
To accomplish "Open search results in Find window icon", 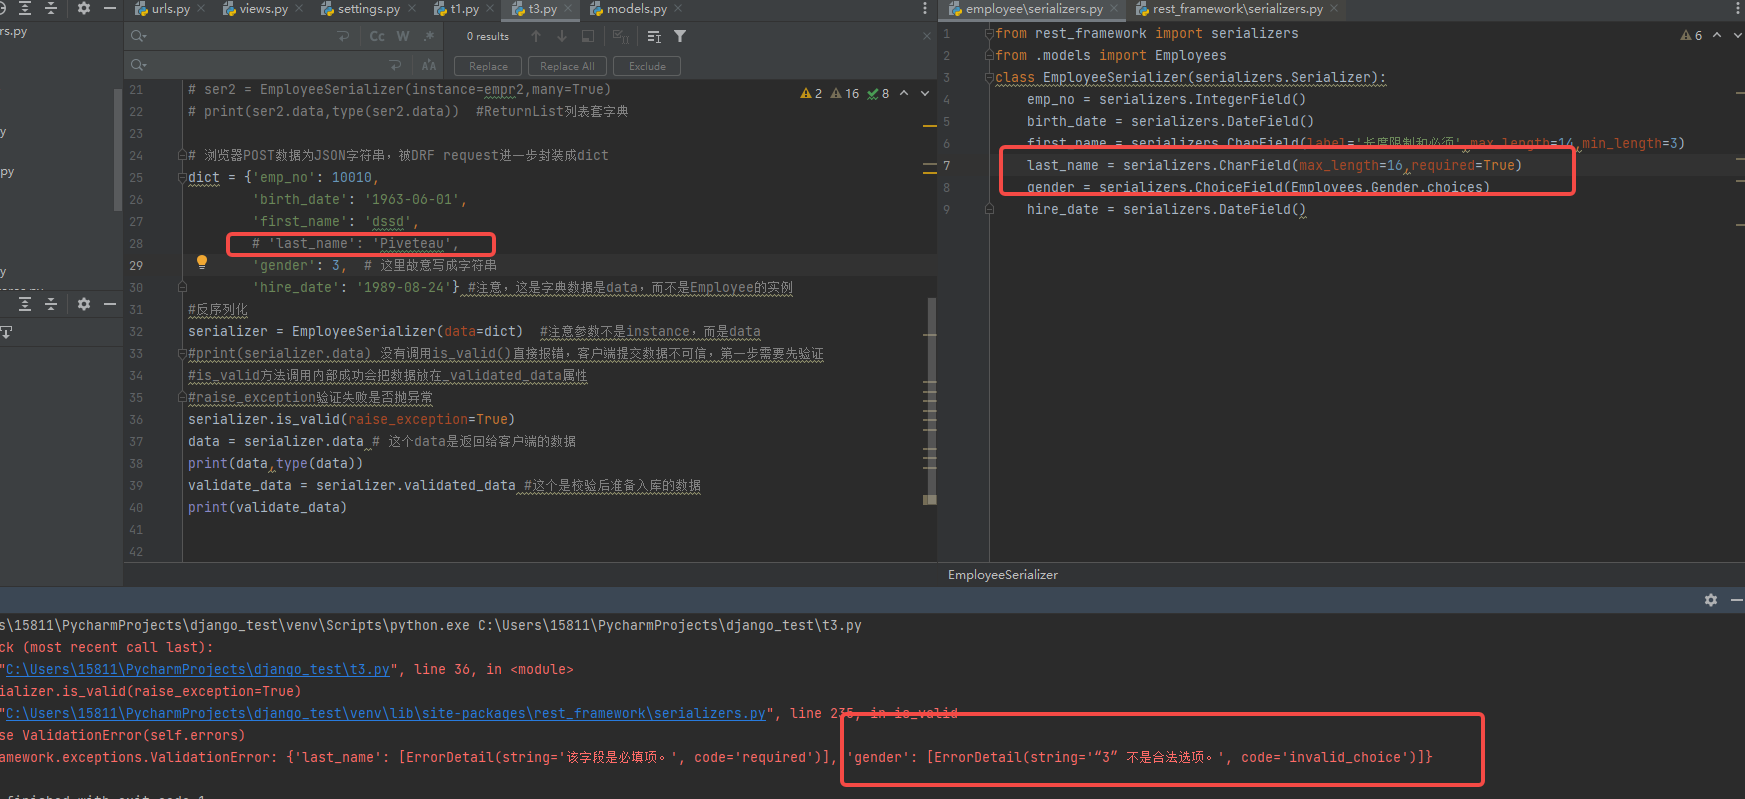I will 654,36.
